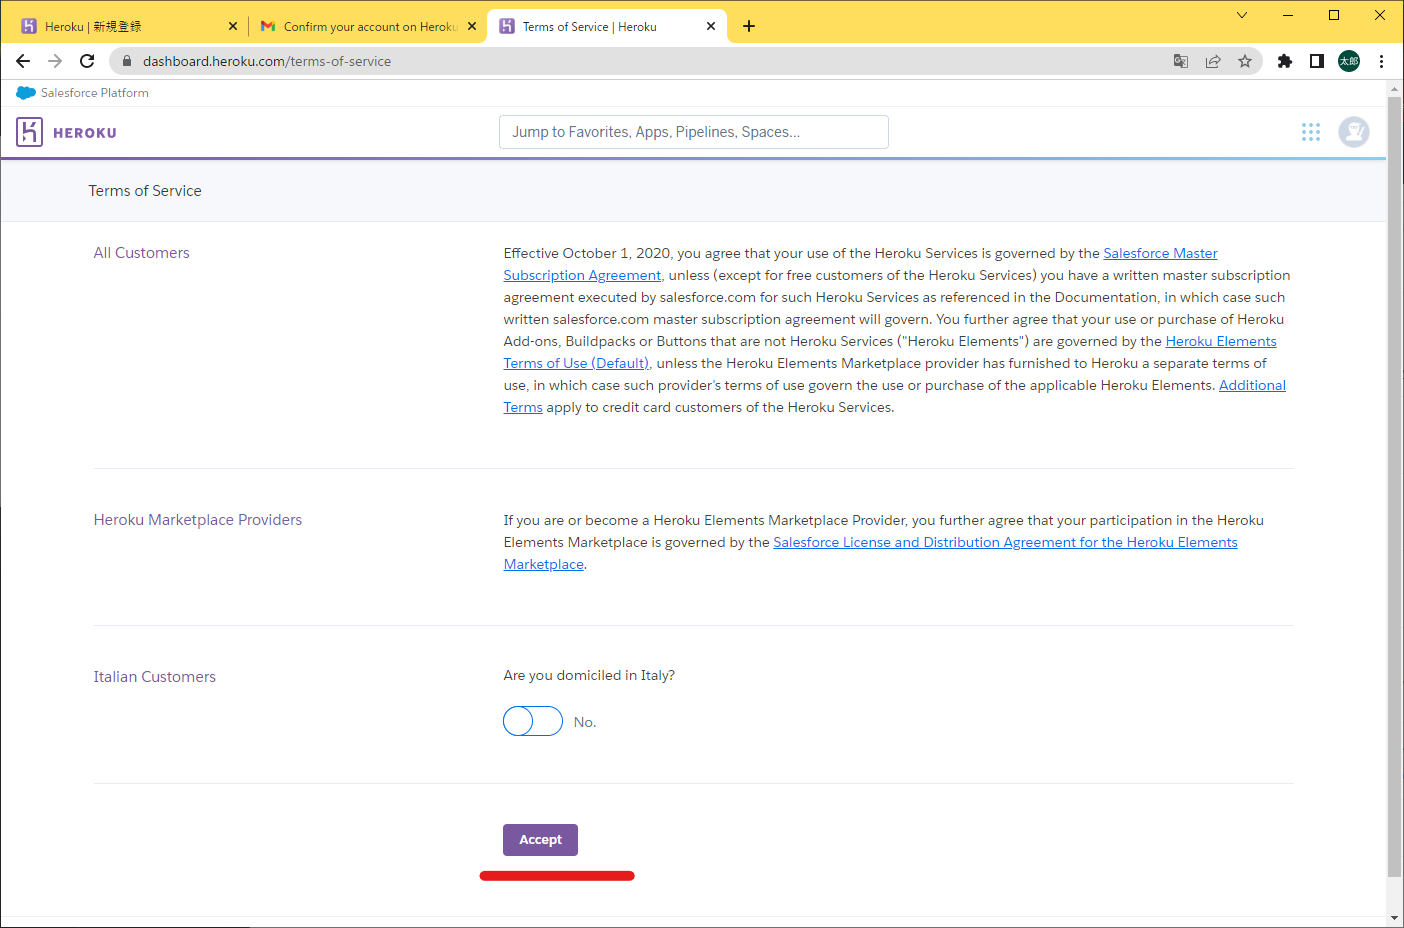Open a new browser tab

[x=749, y=26]
